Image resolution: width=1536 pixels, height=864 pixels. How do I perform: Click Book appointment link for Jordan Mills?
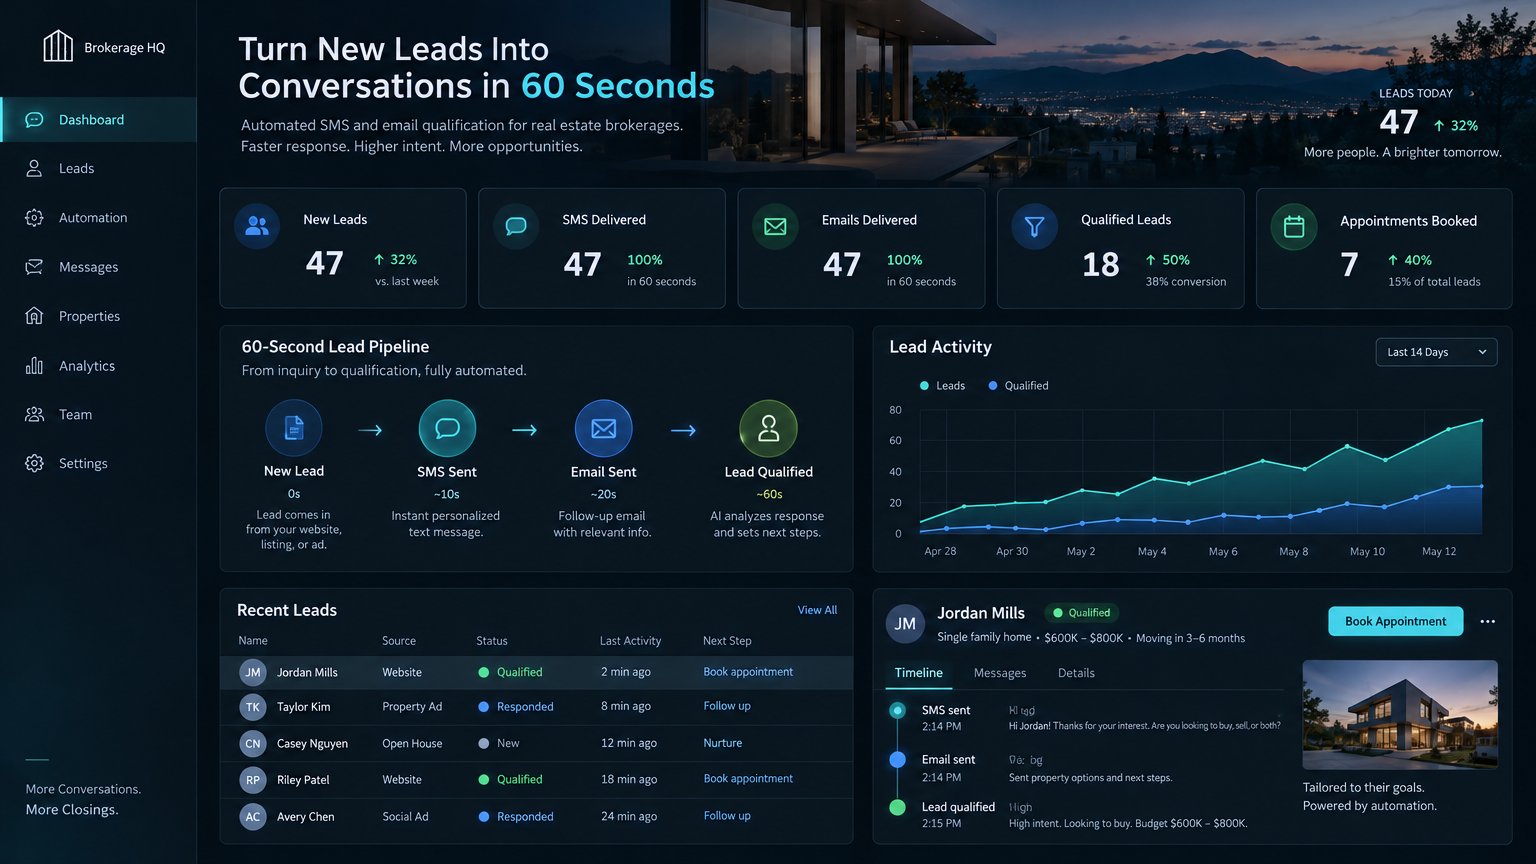[x=748, y=672]
